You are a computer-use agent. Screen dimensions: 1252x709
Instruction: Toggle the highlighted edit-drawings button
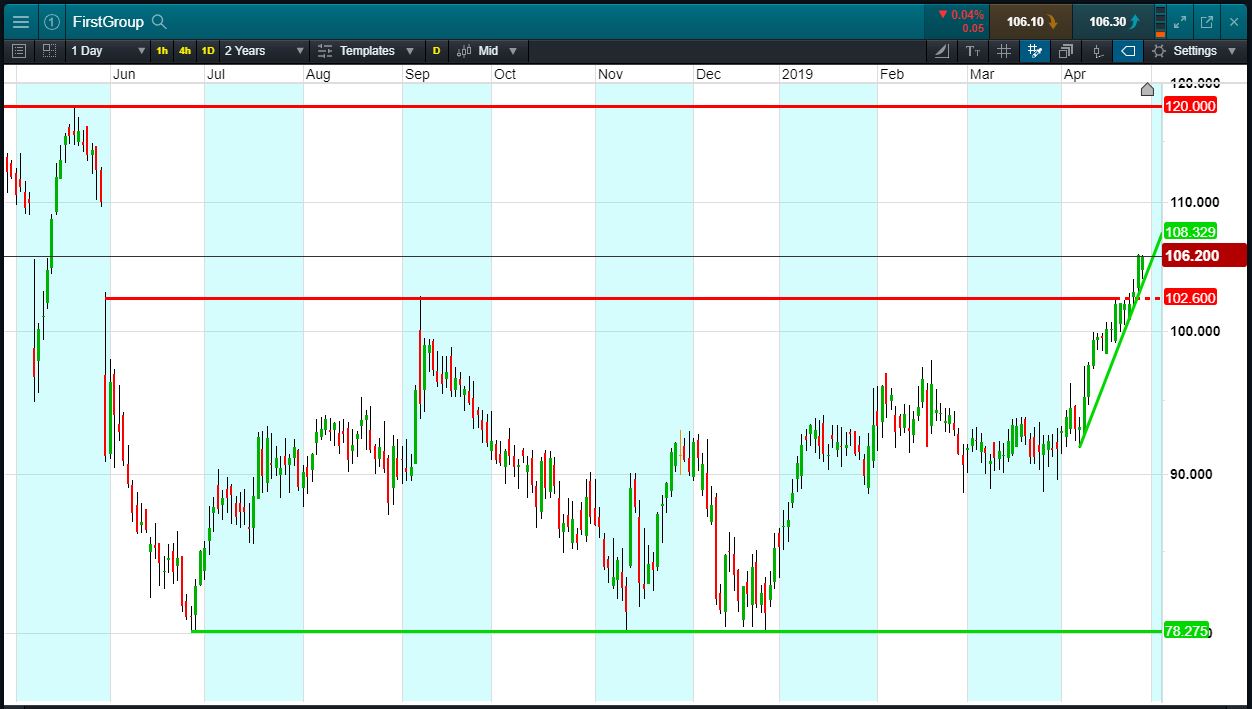1035,51
